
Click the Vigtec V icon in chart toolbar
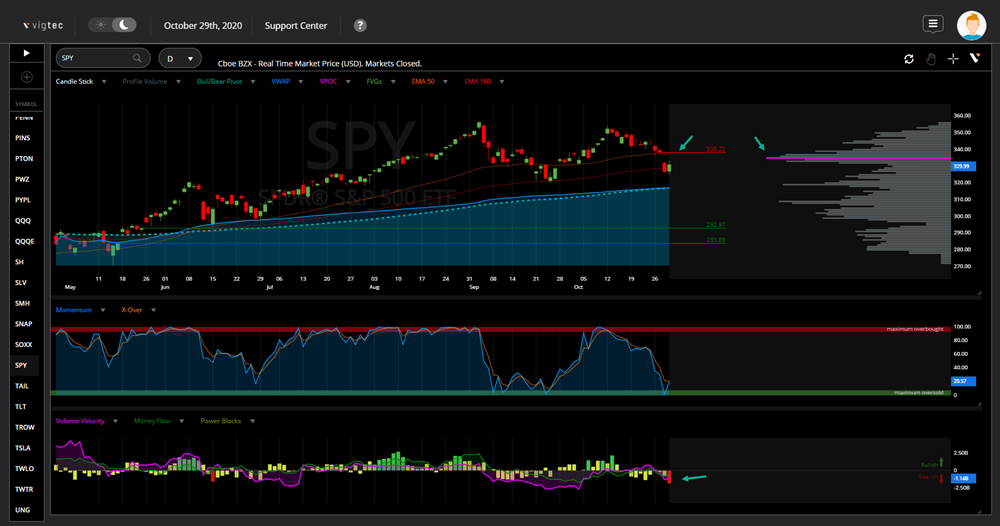974,59
